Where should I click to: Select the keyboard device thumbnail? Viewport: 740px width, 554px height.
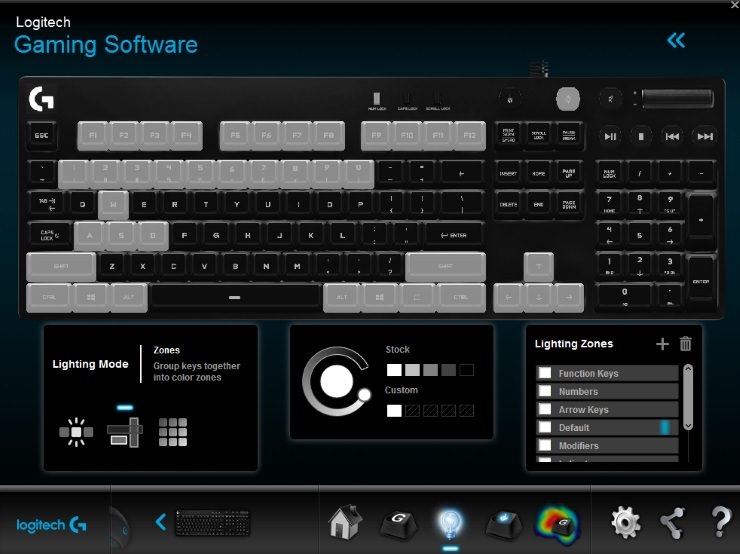pyautogui.click(x=213, y=522)
